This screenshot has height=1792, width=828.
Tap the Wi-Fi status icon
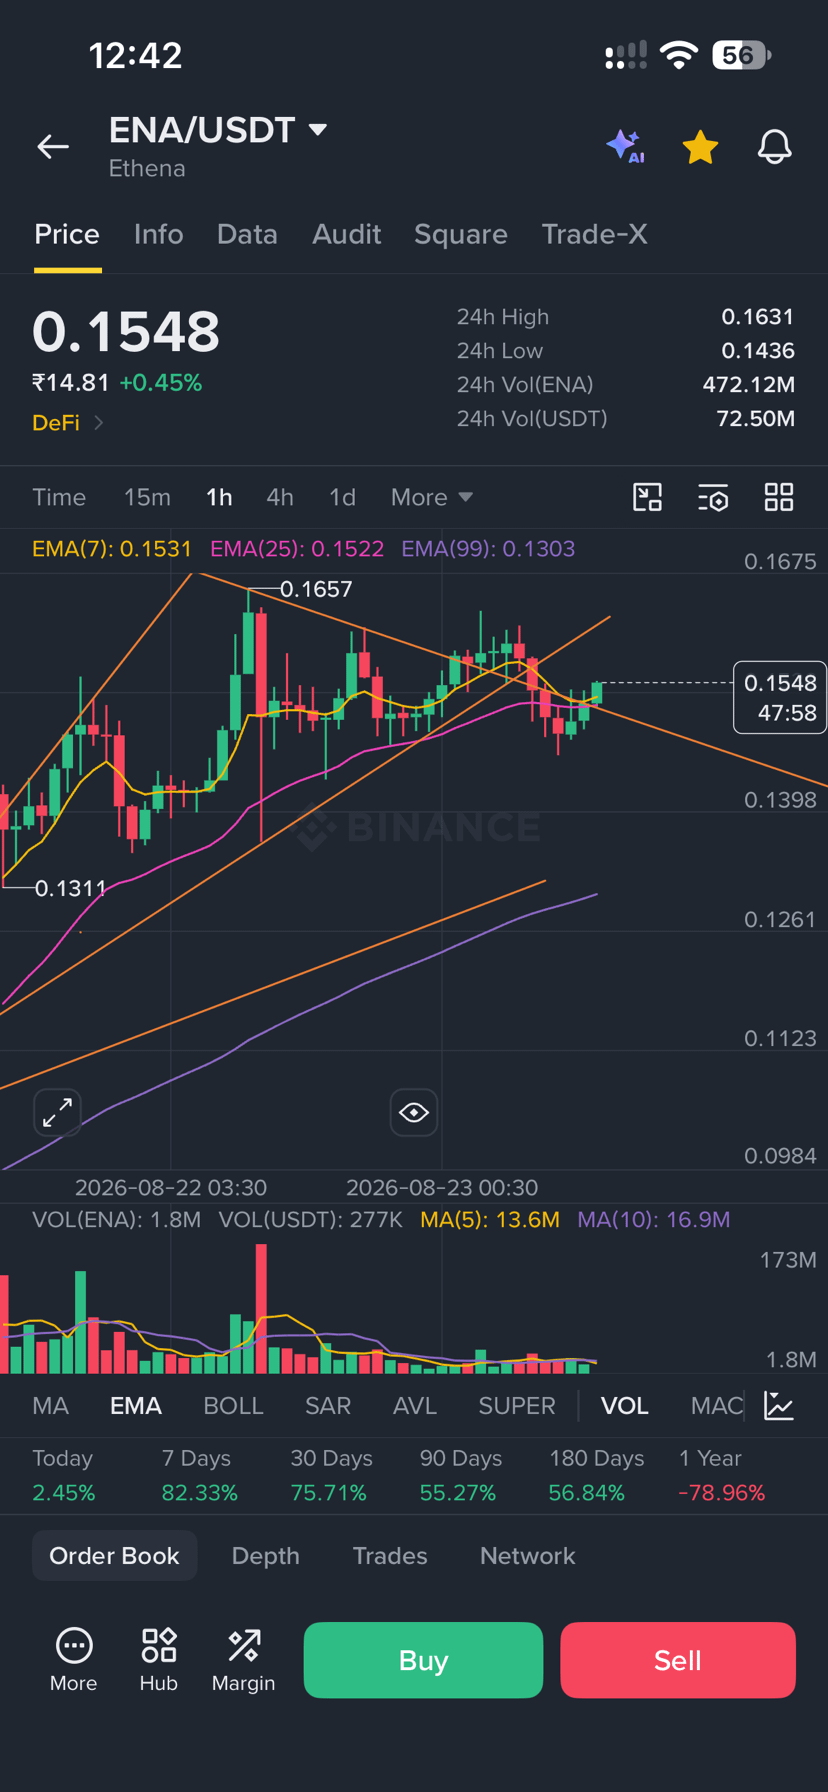coord(679,55)
